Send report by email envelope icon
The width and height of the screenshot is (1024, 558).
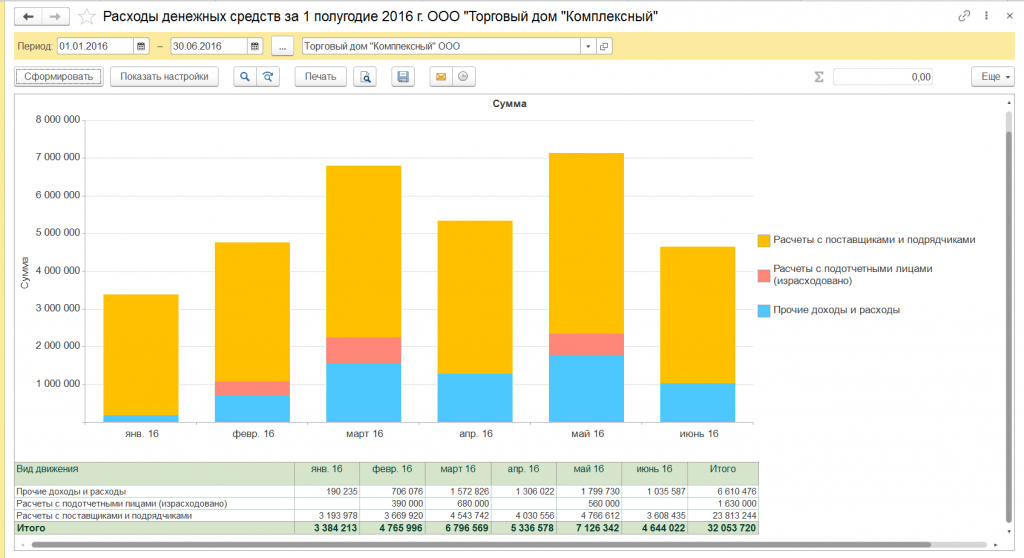pos(439,77)
